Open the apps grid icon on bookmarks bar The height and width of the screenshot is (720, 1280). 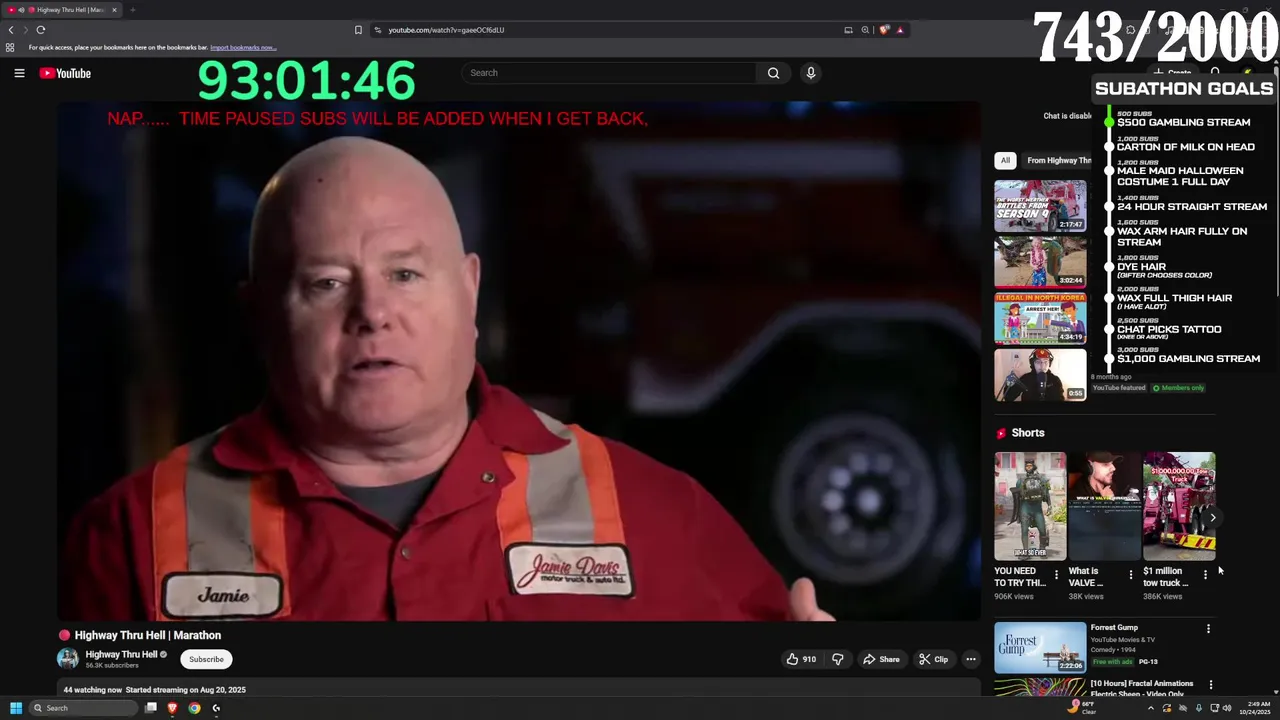tap(10, 47)
